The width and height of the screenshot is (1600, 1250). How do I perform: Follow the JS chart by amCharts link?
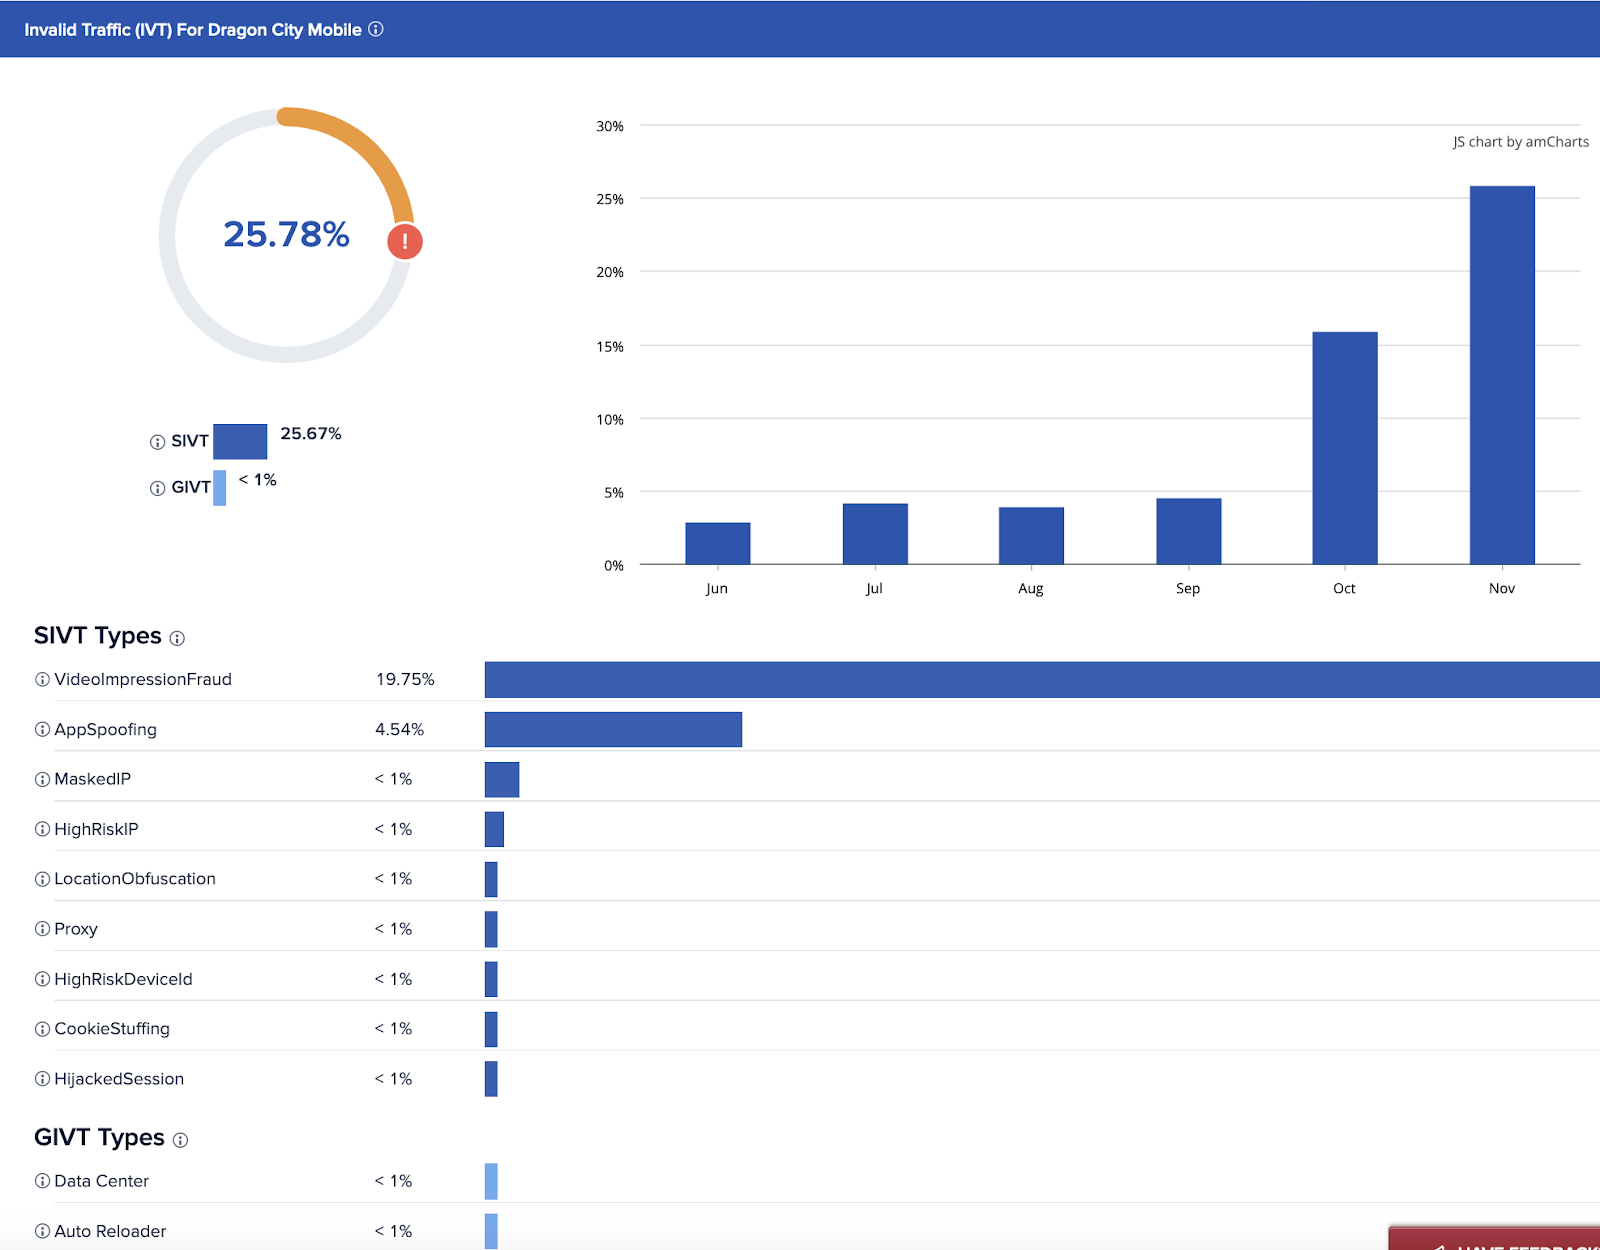point(1521,142)
